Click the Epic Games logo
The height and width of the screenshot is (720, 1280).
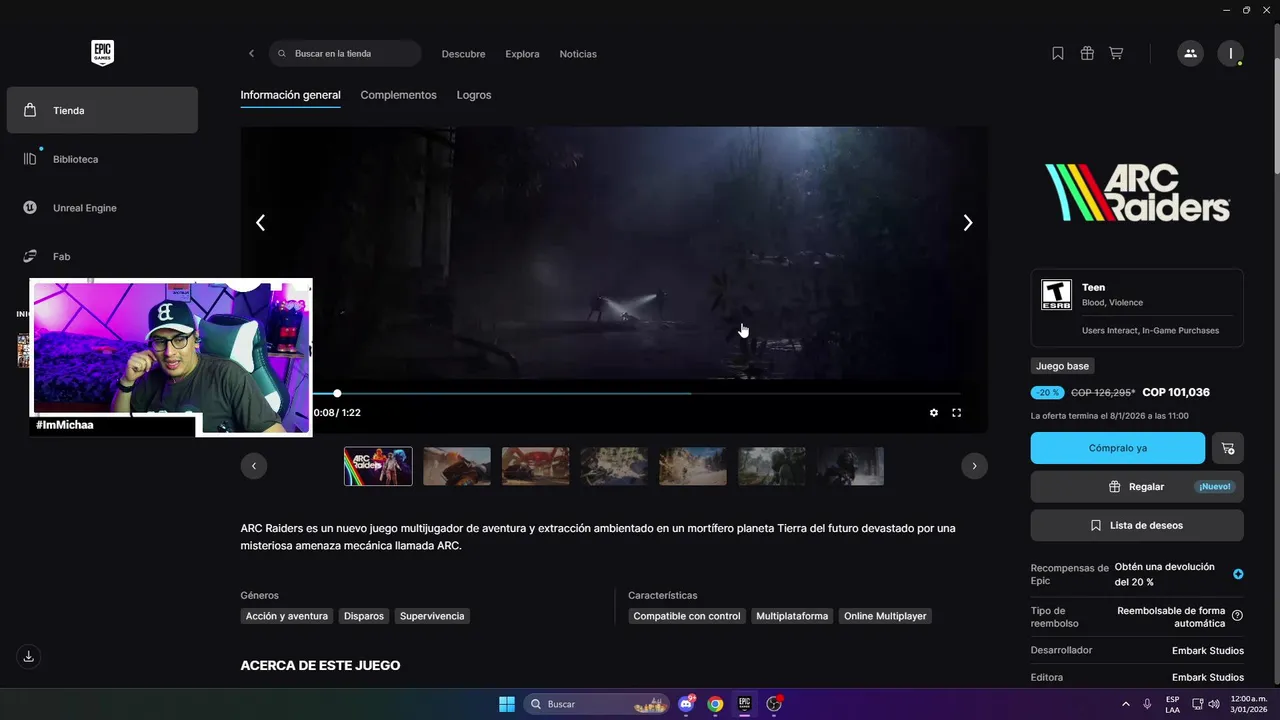click(x=102, y=53)
